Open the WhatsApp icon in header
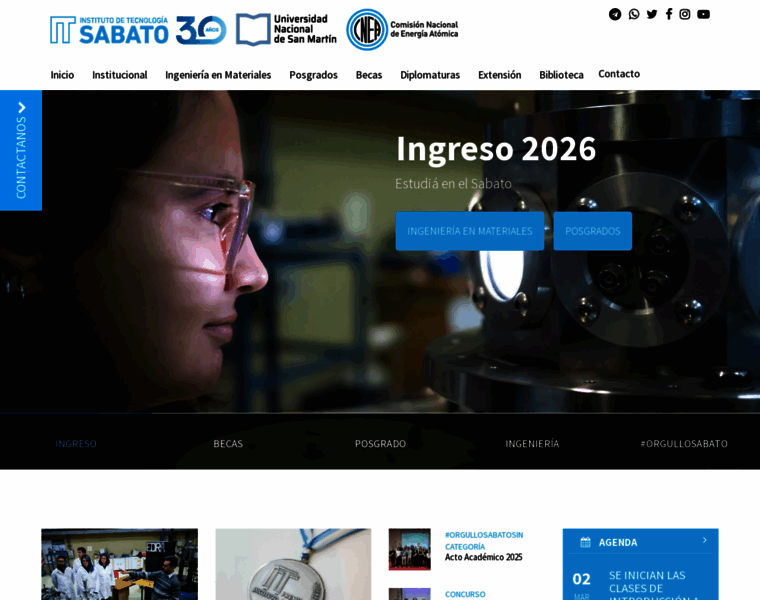 (634, 14)
